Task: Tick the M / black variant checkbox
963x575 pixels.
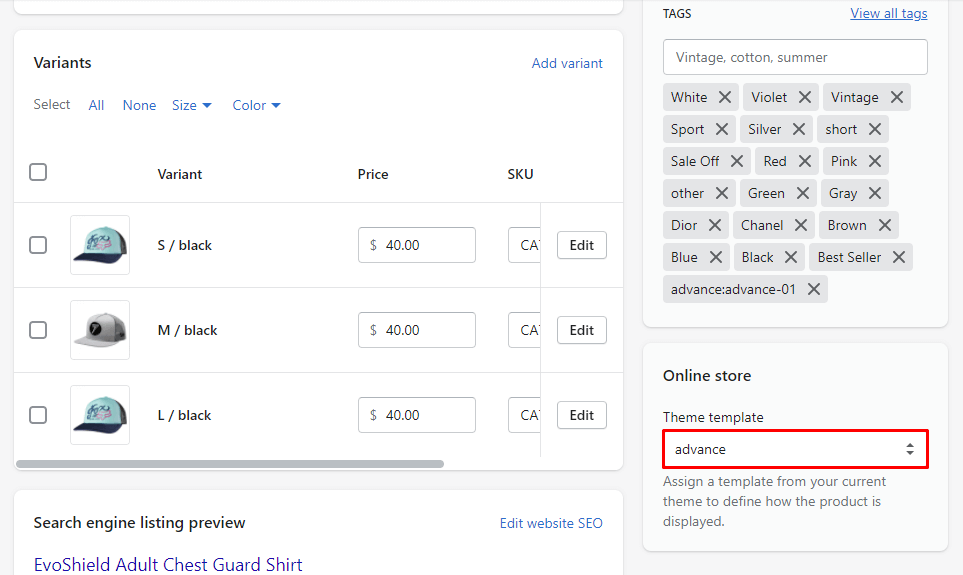Action: coord(38,330)
